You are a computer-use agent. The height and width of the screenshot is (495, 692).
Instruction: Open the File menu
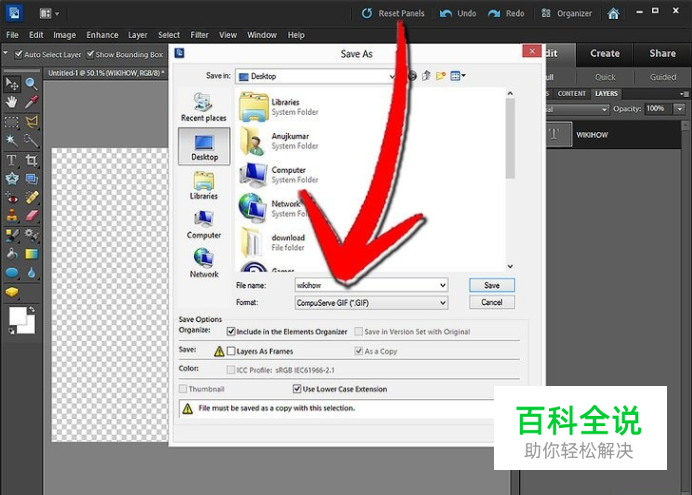click(x=12, y=35)
